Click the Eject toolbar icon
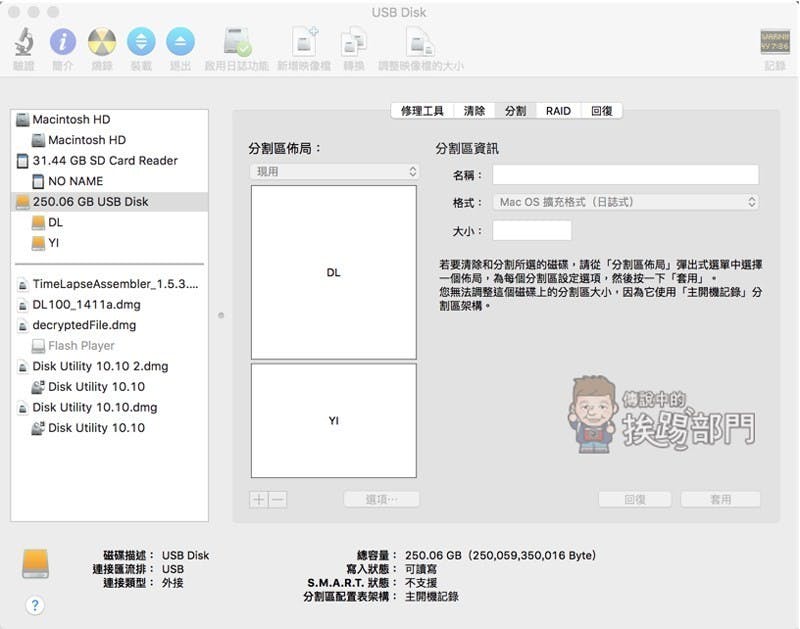The width and height of the screenshot is (800, 629). (x=180, y=42)
